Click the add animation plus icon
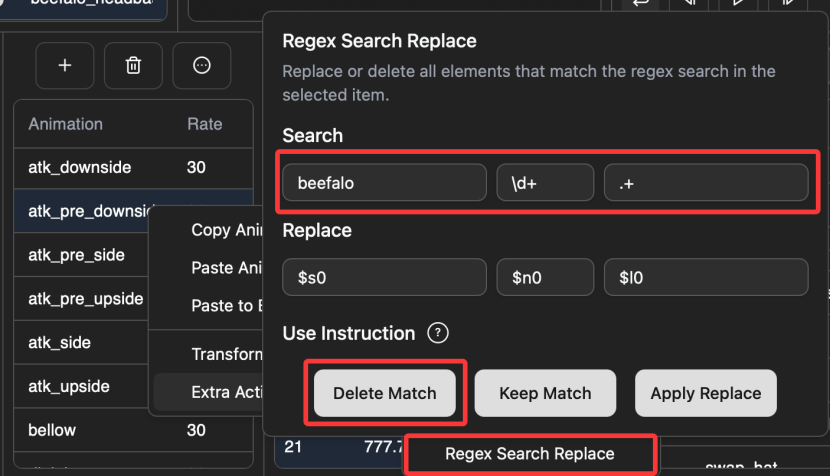This screenshot has height=476, width=830. tap(65, 66)
